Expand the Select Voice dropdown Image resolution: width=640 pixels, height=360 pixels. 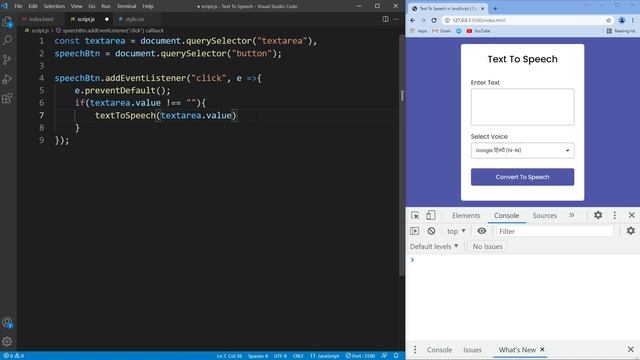pyautogui.click(x=522, y=150)
